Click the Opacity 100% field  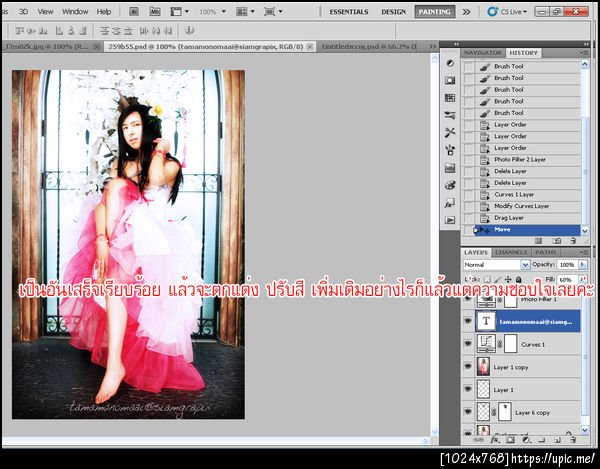click(x=567, y=265)
